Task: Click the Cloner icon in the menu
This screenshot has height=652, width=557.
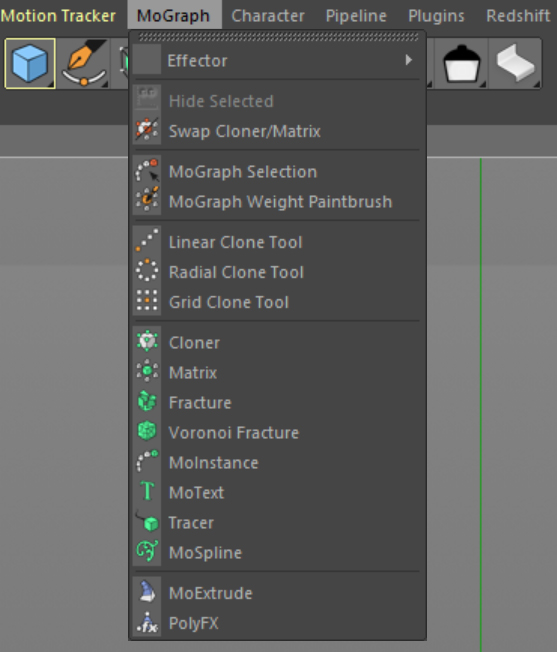Action: click(147, 342)
